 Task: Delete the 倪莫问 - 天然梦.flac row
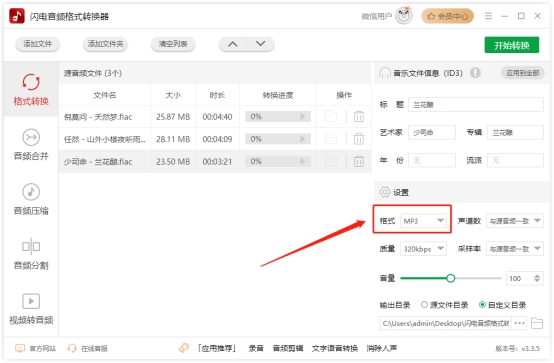359,116
